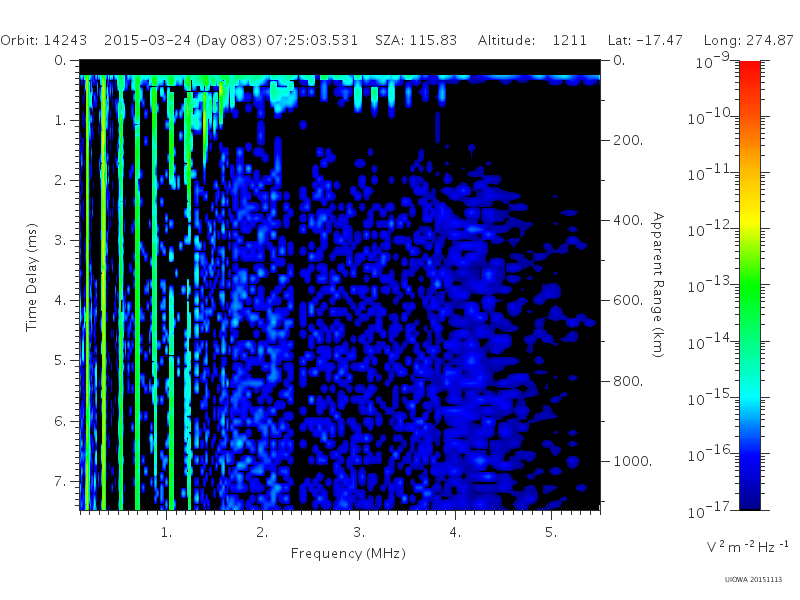Click the Apparent Range (km) axis label
Image resolution: width=800 pixels, height=600 pixels.
coord(658,285)
